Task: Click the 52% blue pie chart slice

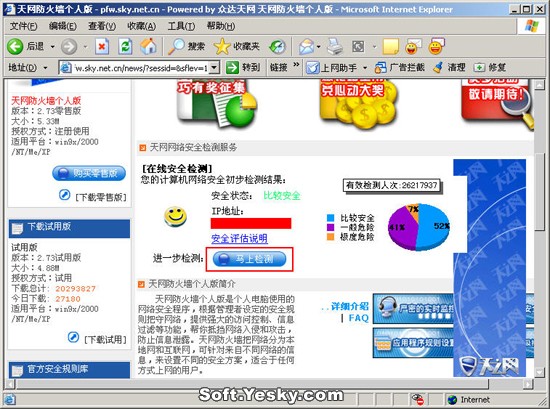Action: point(434,227)
